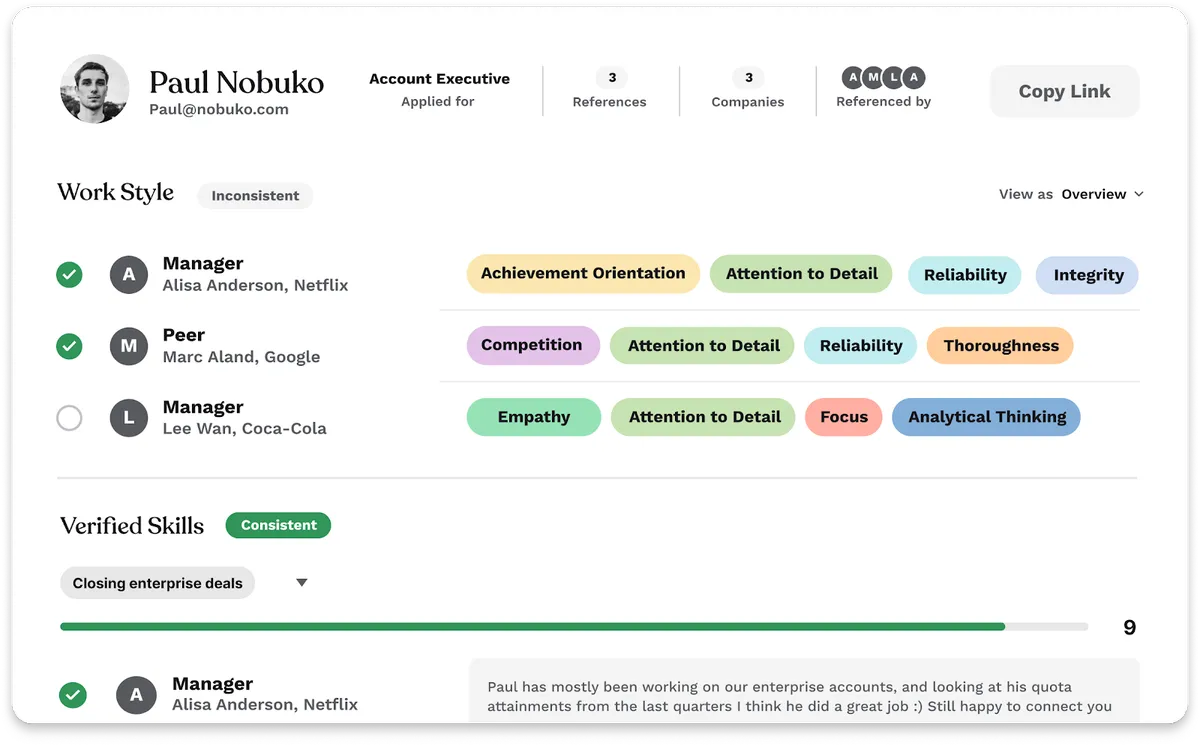This screenshot has width=1200, height=746.
Task: Click the Lee Wan, Coca-Cola text
Action: coord(245,429)
